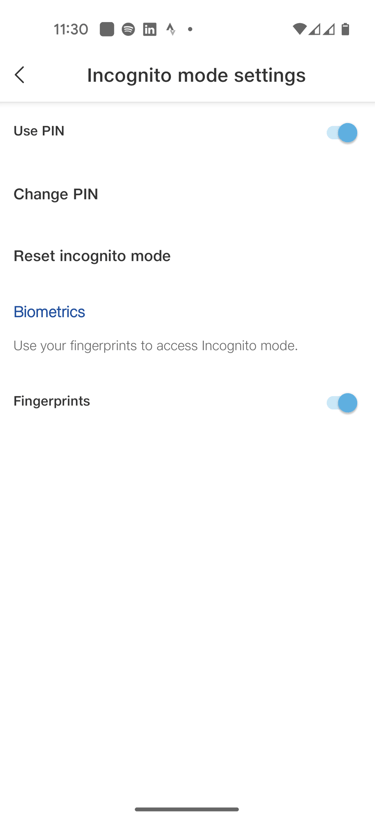Tap the gray square notification icon
Screen dimensions: 375x821
click(107, 29)
